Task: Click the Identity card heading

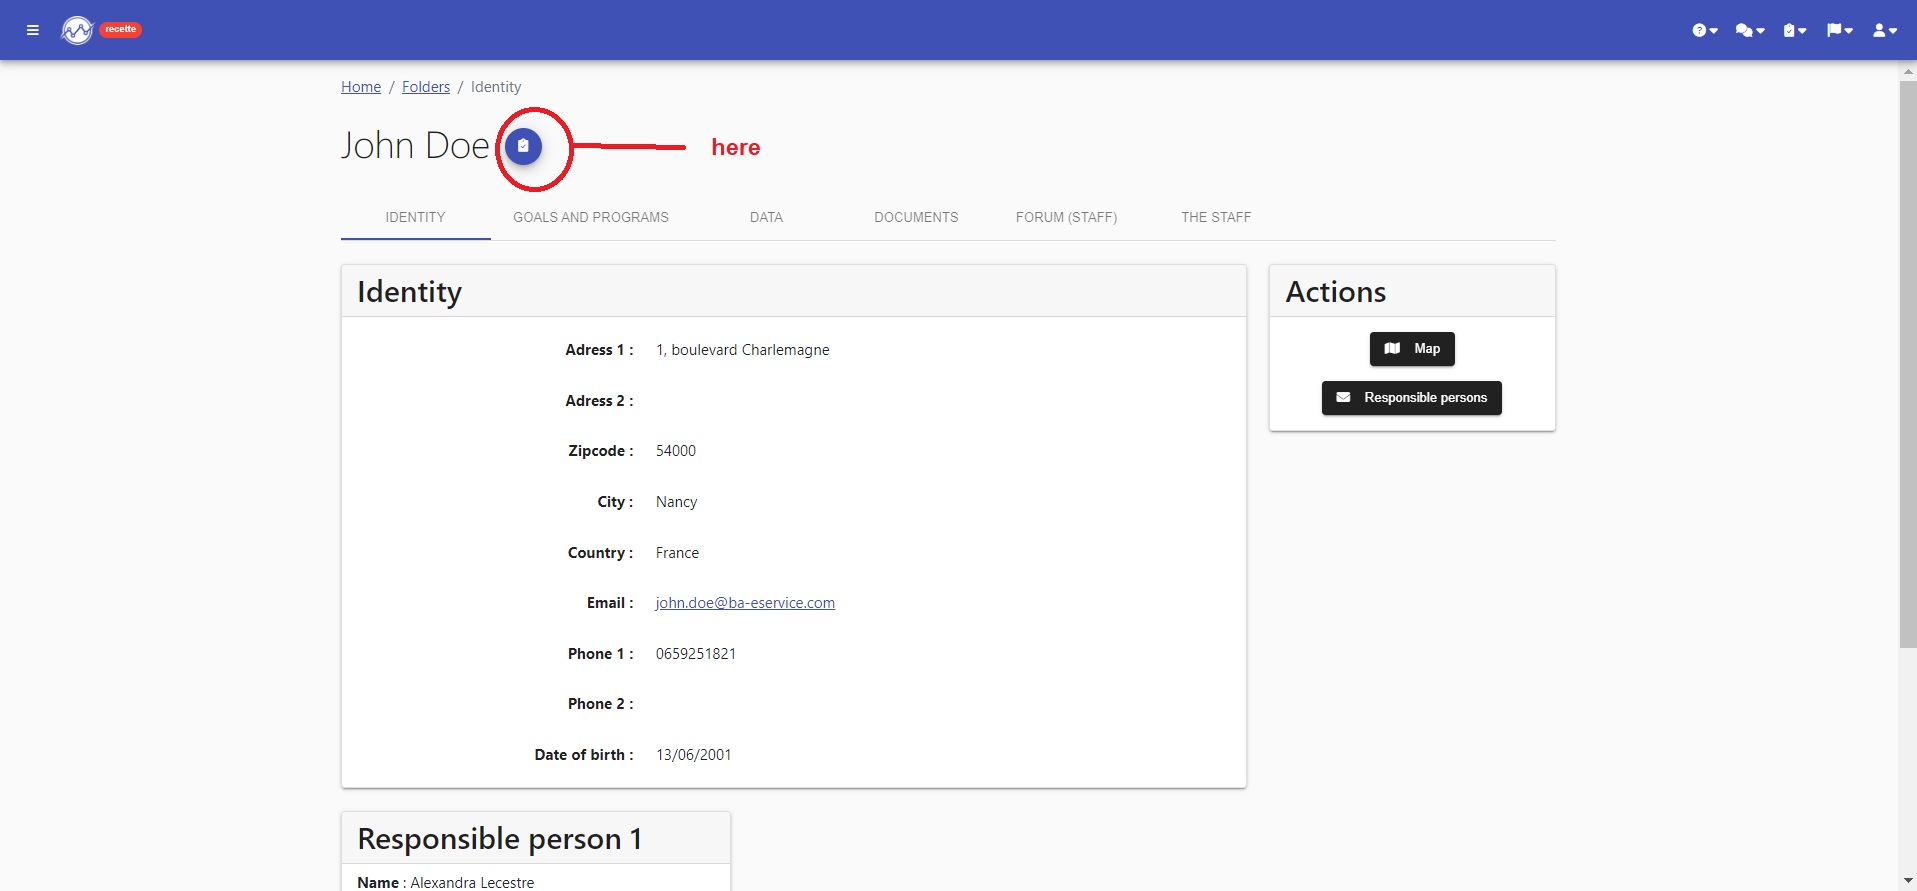Action: click(409, 292)
